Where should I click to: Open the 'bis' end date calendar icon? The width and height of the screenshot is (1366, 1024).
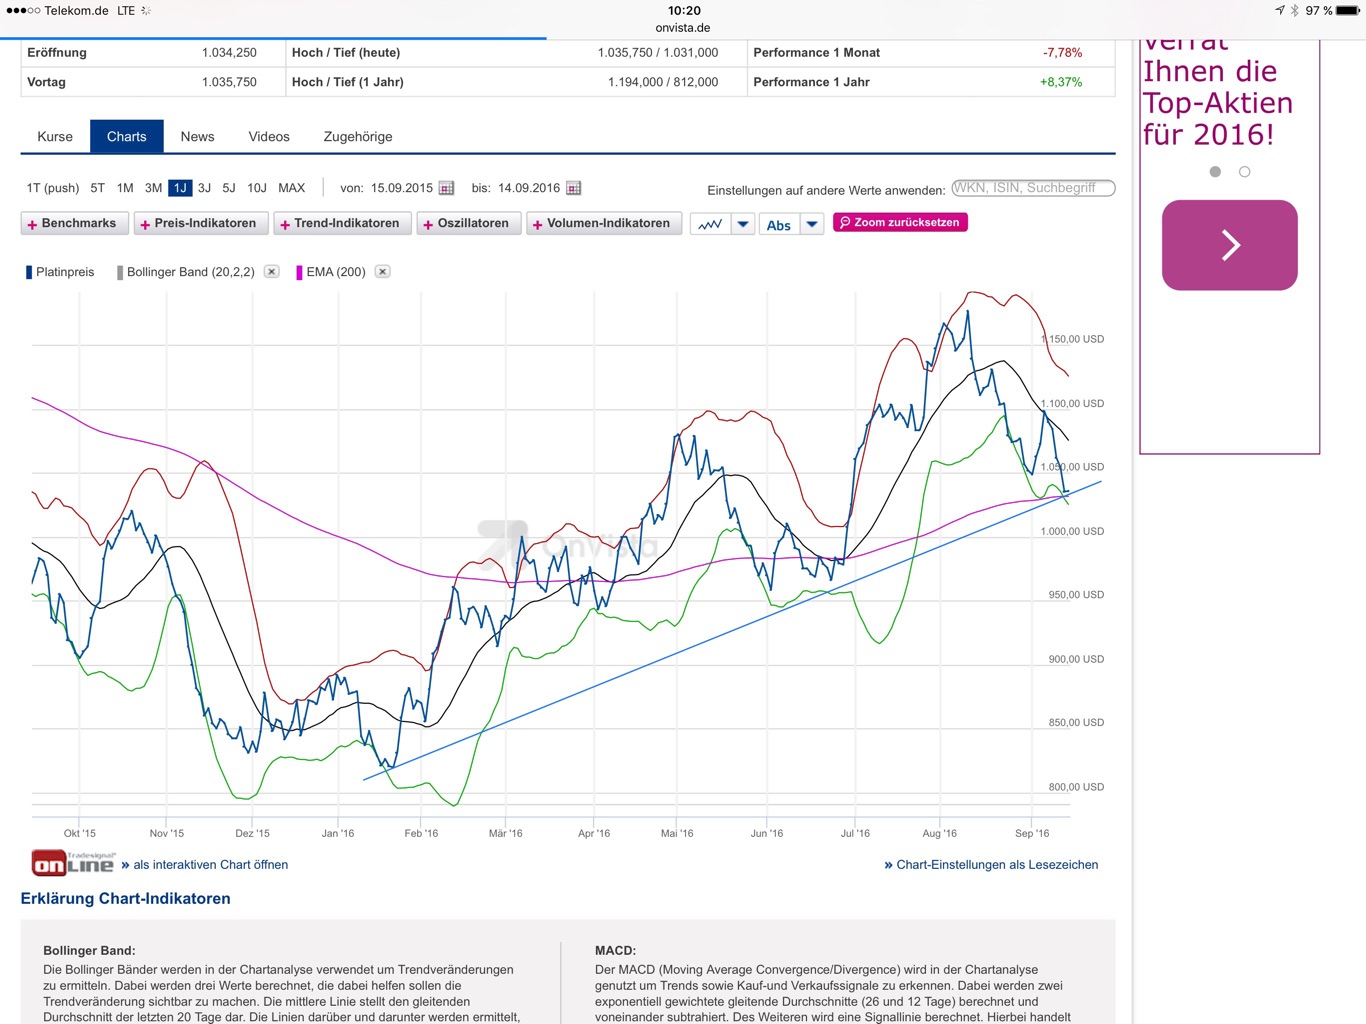click(573, 188)
